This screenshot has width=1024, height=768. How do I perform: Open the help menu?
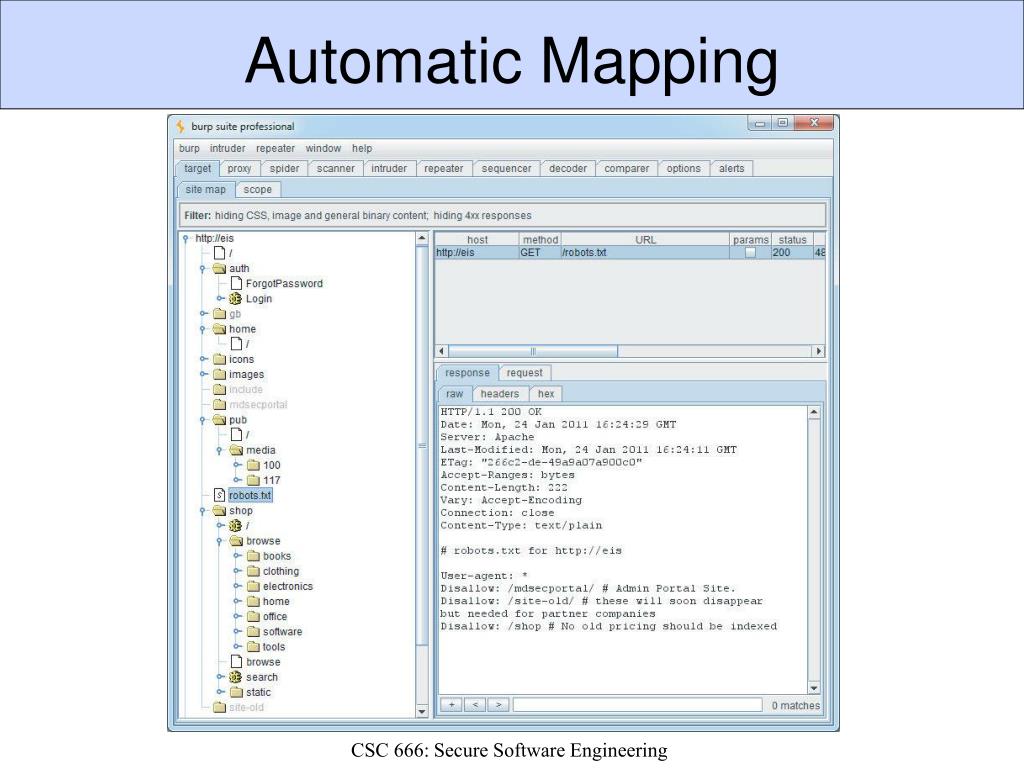point(362,148)
